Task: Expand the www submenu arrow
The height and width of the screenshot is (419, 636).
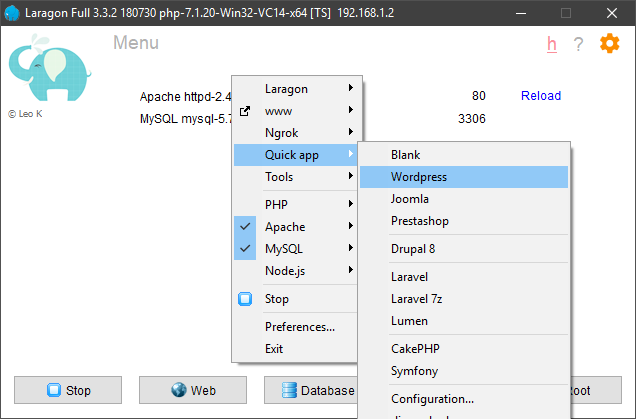Action: [x=351, y=110]
